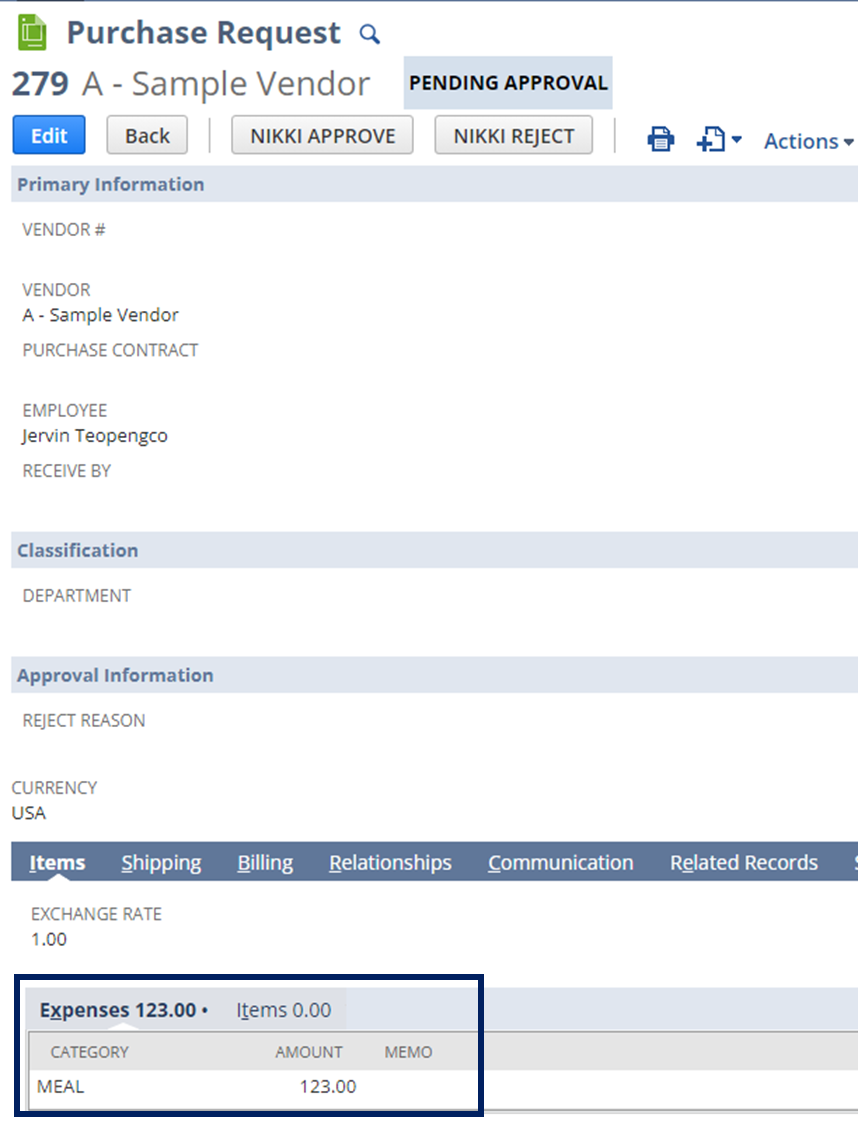Select the Items tab

click(x=57, y=862)
